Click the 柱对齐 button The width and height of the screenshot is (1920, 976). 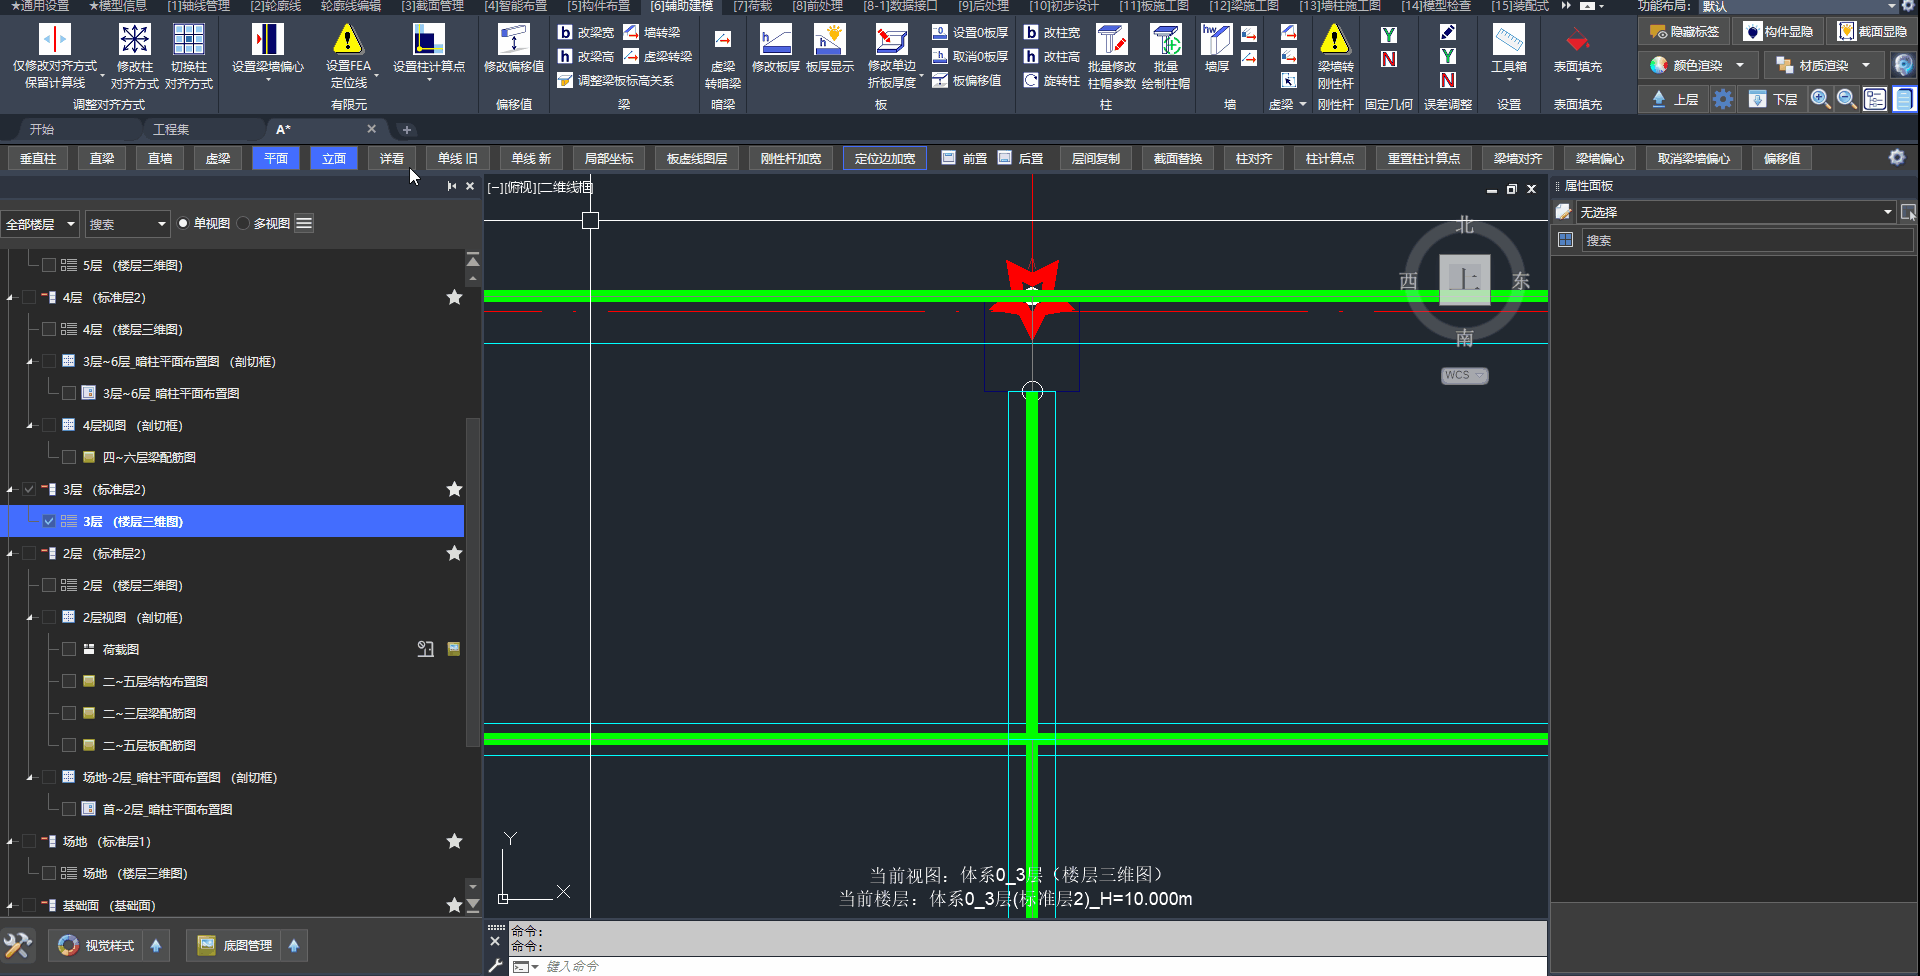point(1253,158)
